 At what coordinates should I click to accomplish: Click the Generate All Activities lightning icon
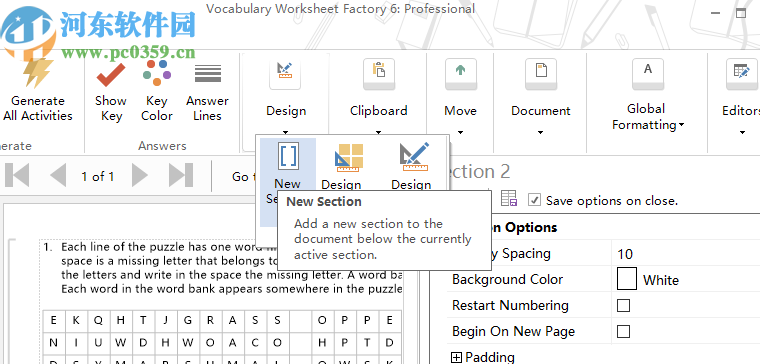point(38,73)
